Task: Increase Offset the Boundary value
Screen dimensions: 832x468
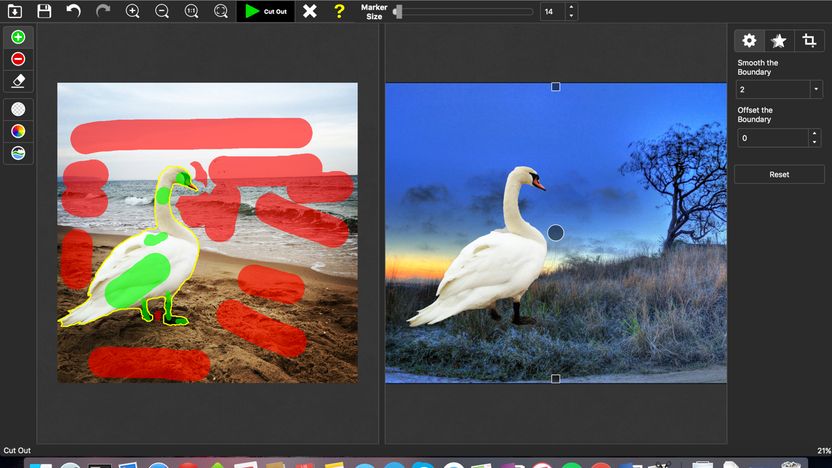Action: point(814,134)
